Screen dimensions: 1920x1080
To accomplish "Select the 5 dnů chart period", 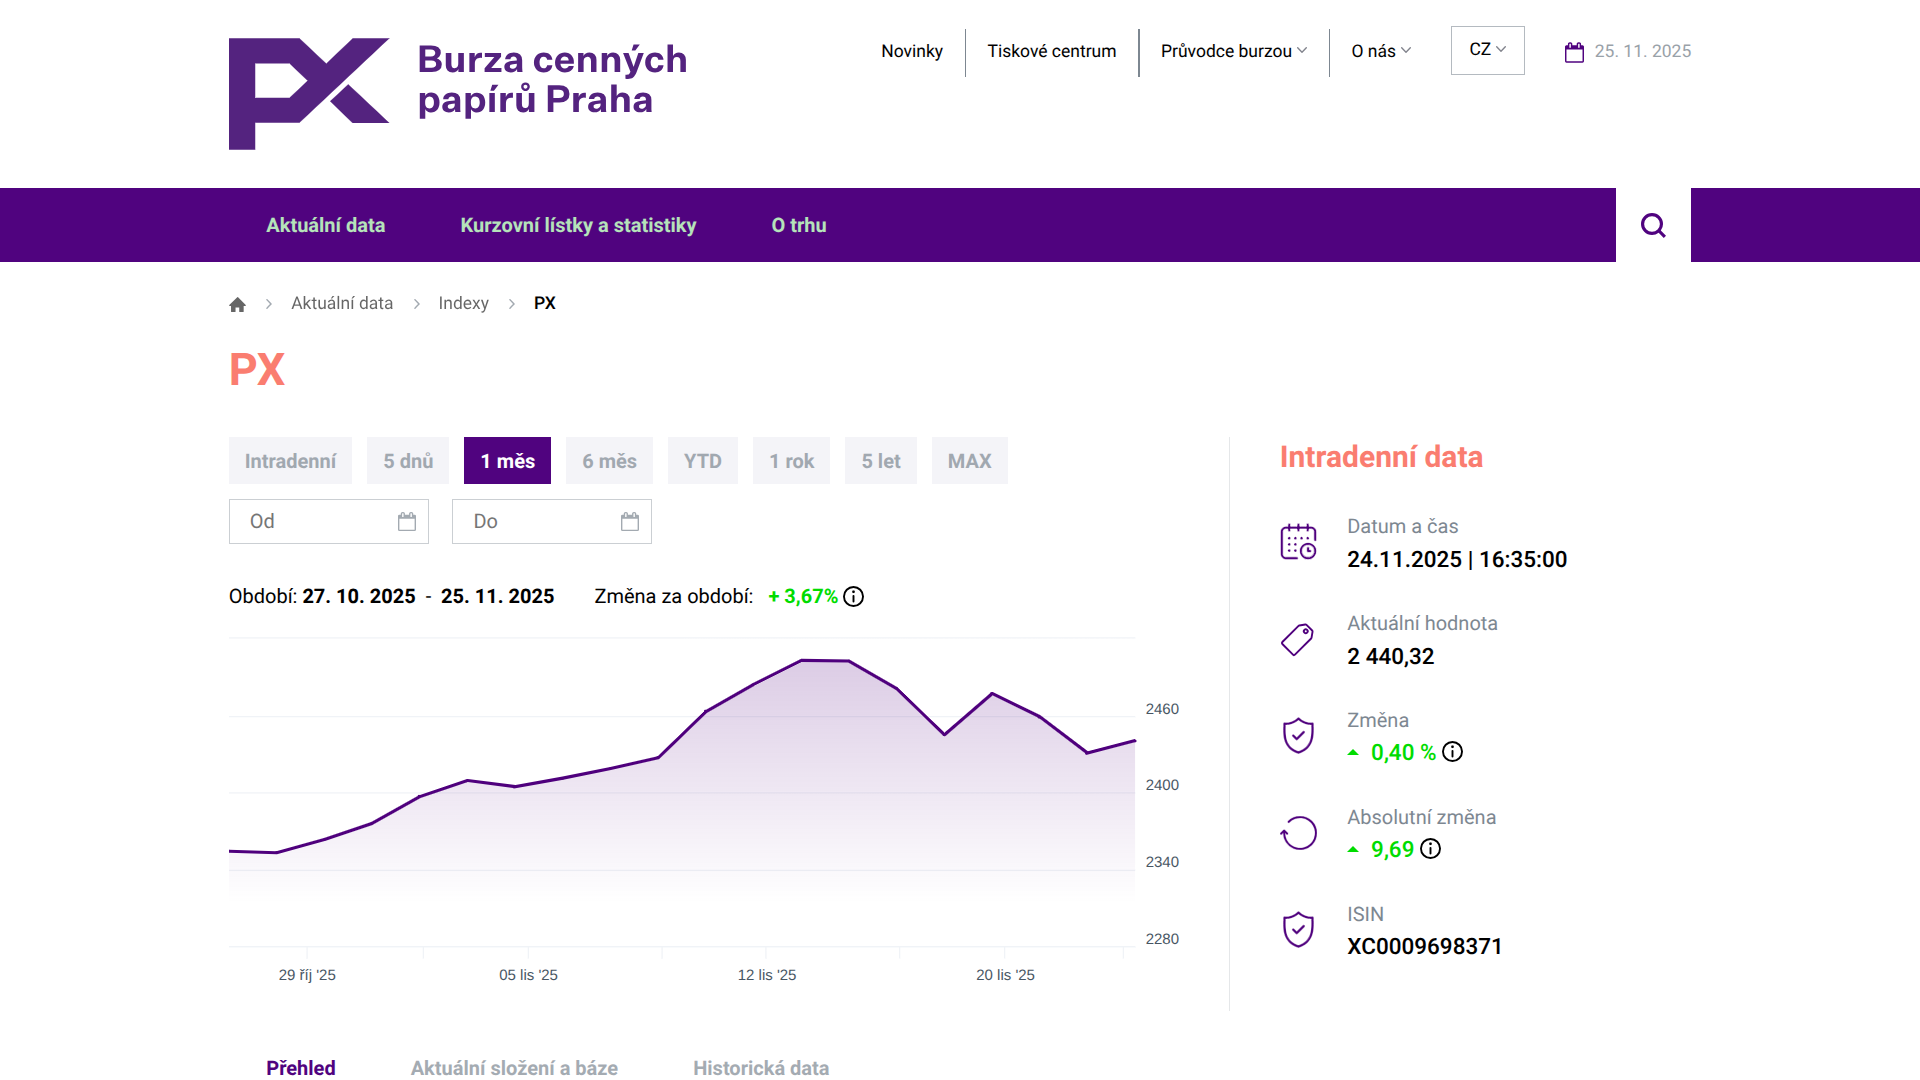I will (x=408, y=461).
